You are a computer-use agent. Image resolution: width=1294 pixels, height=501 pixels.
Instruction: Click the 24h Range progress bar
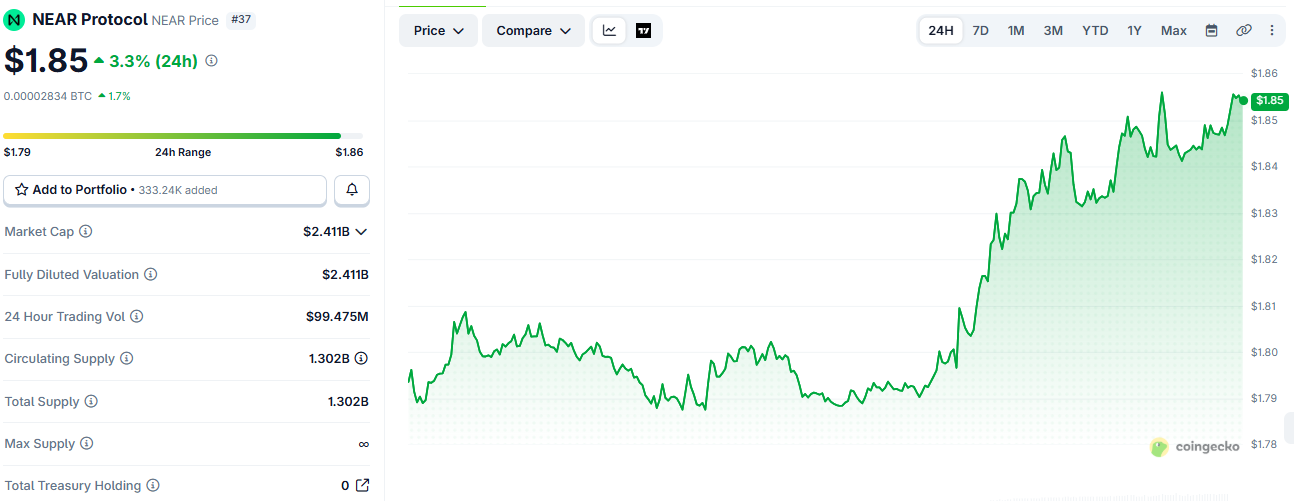183,136
